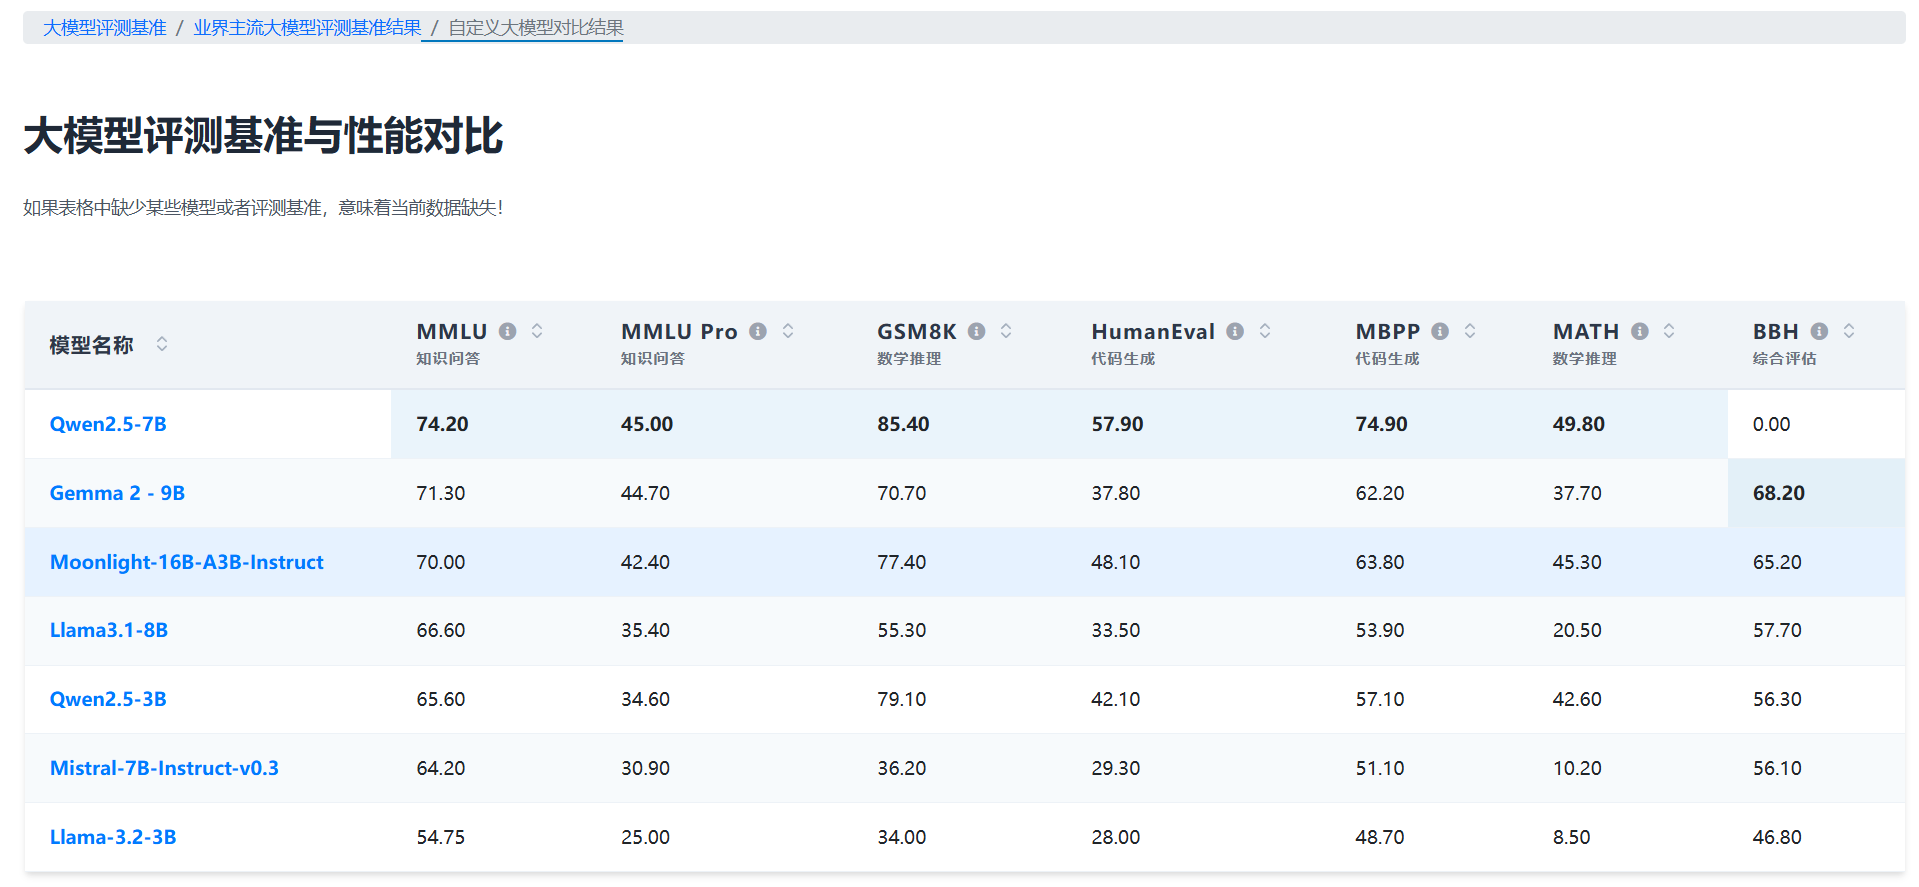Click the info icon next to GSM8K

977,331
